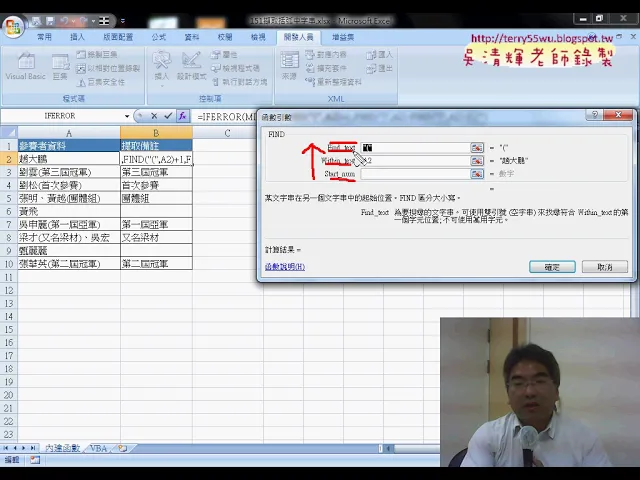Open the 增益集 ribbon tab

(343, 37)
